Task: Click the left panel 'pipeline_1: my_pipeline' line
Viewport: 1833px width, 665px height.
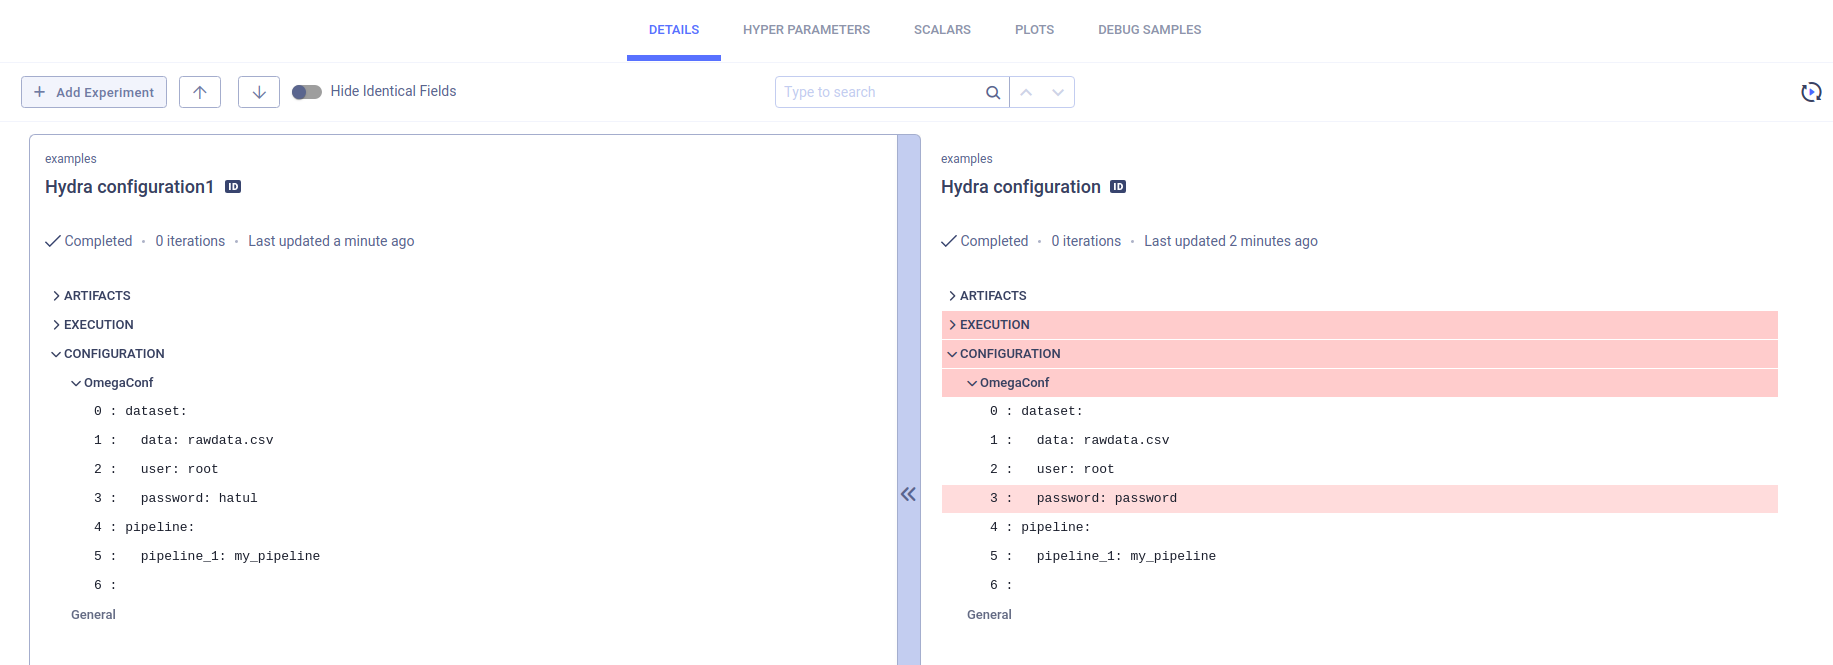Action: pos(230,556)
